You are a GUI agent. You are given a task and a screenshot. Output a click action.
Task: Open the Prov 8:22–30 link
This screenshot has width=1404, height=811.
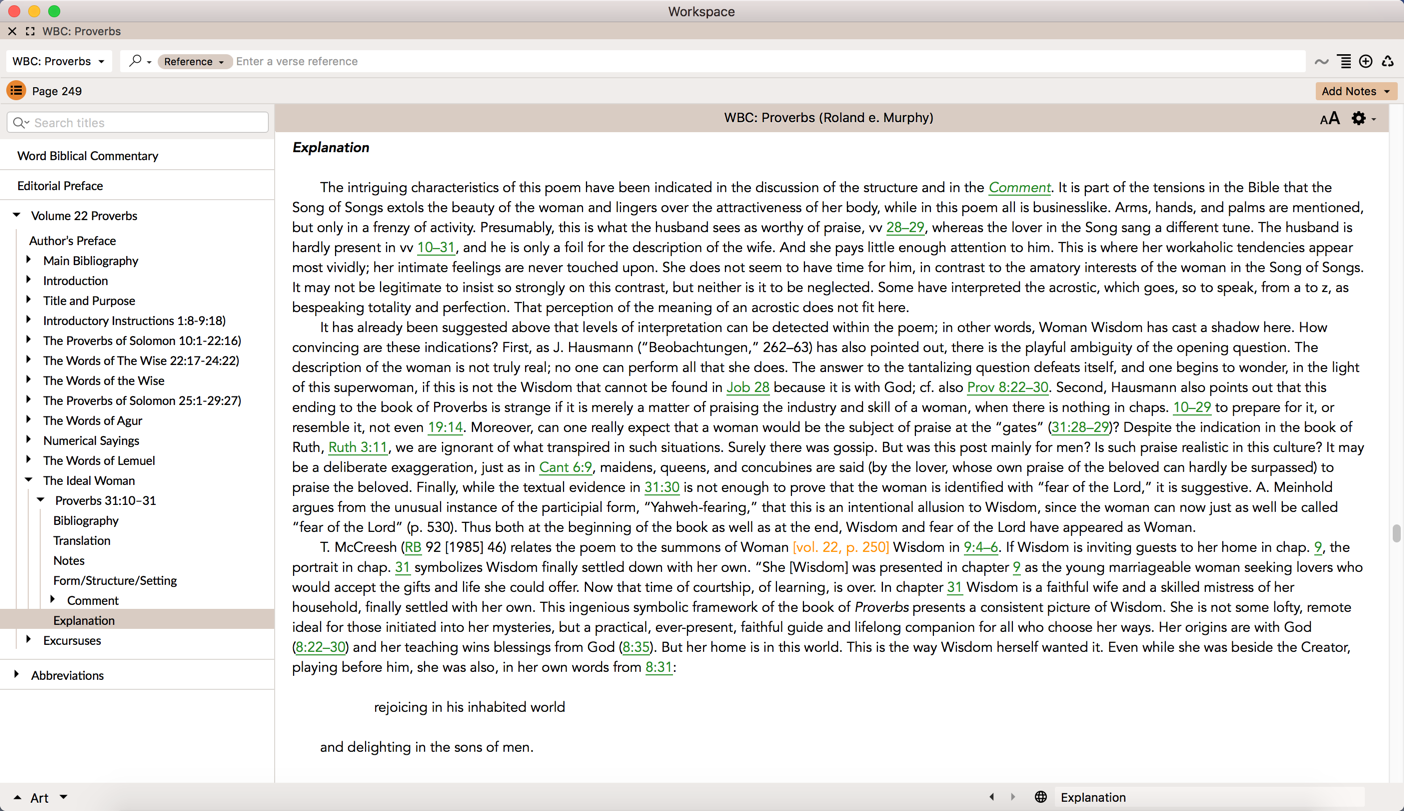coord(1008,387)
